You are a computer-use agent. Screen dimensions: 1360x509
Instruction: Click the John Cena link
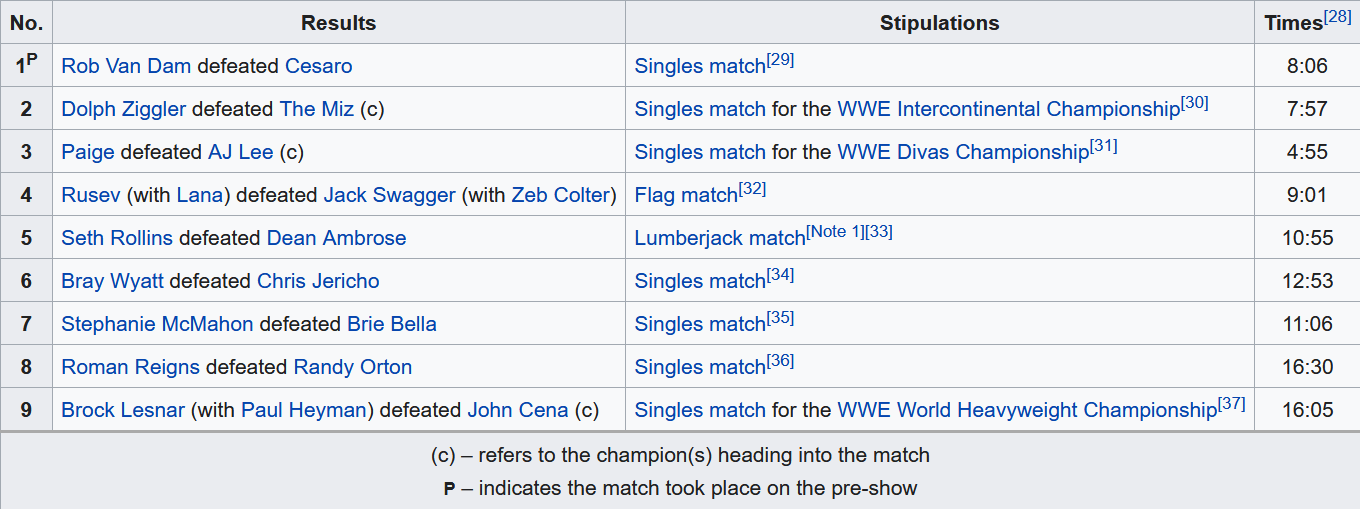517,410
